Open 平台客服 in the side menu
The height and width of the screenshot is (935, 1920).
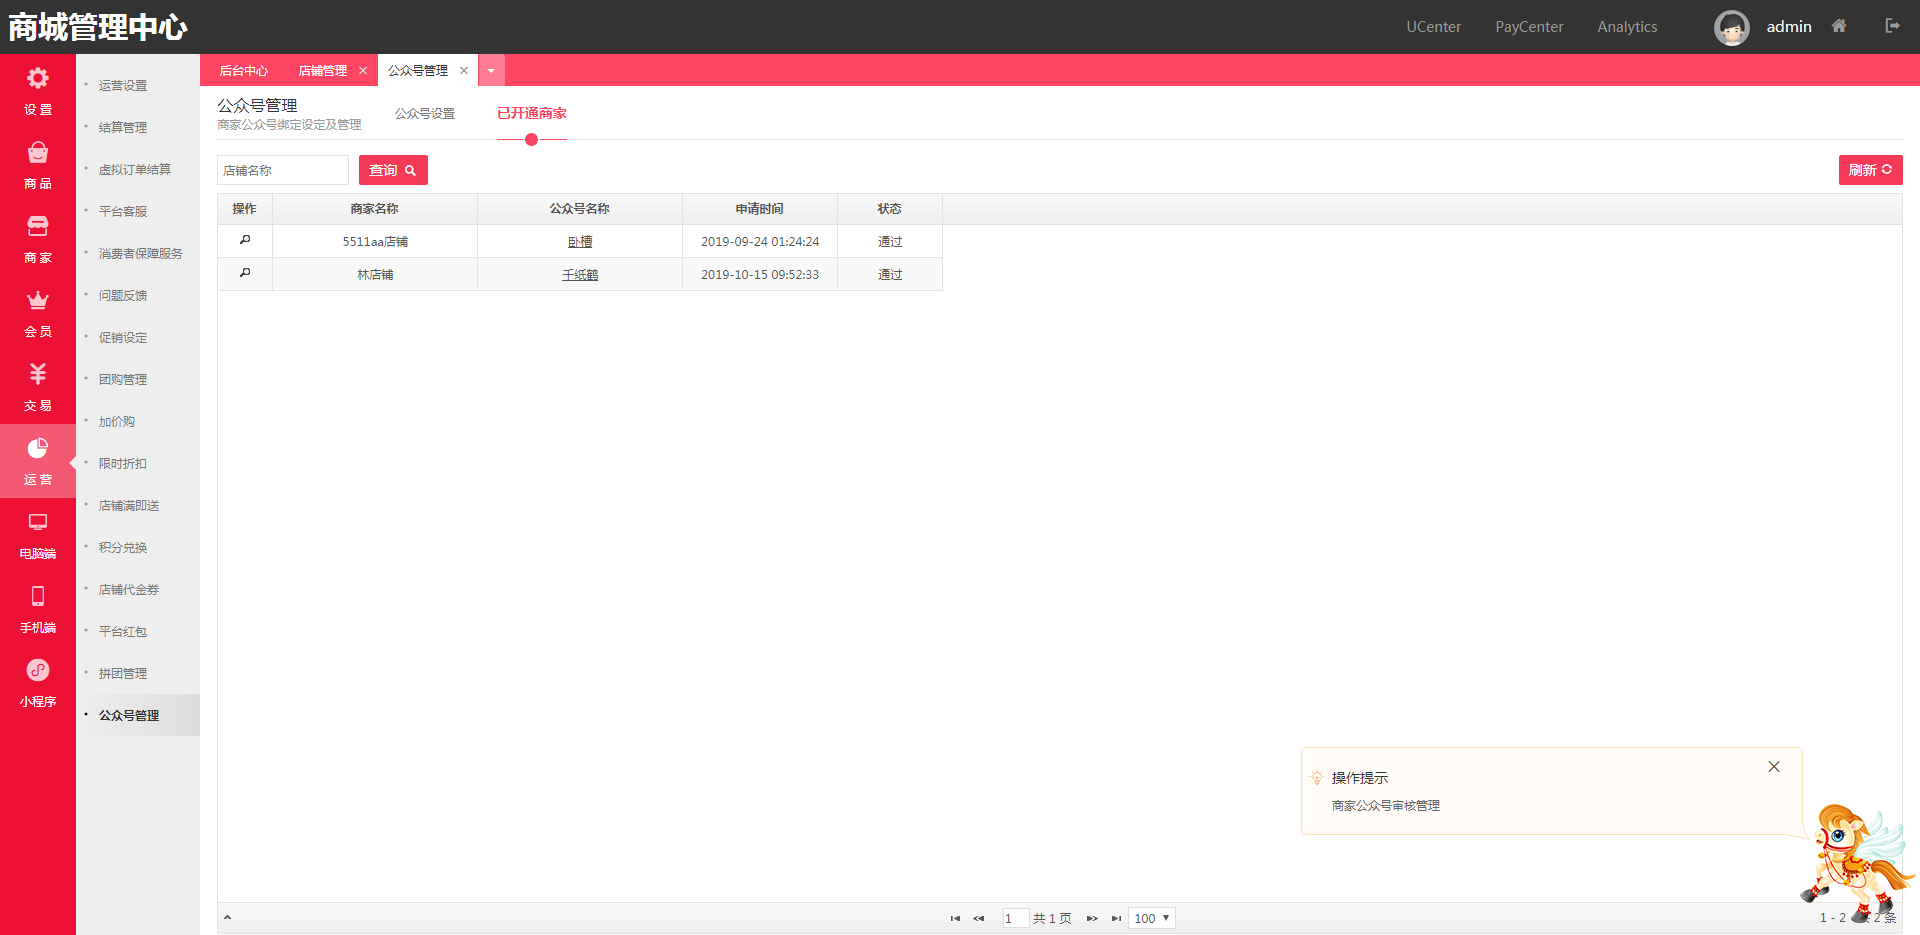point(123,211)
